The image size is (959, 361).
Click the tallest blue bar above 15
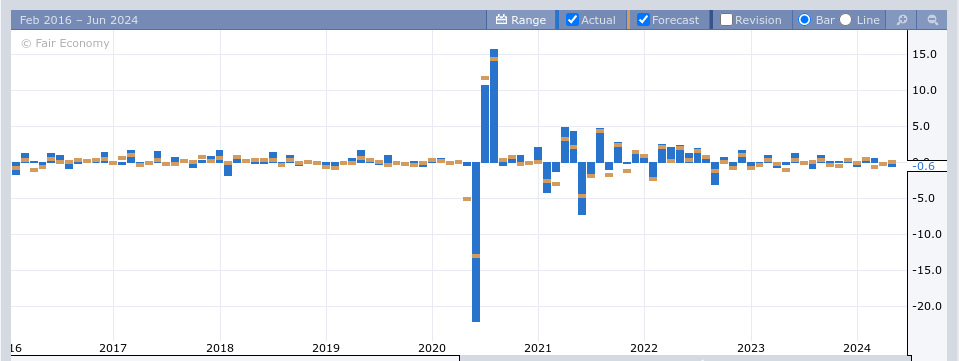494,106
